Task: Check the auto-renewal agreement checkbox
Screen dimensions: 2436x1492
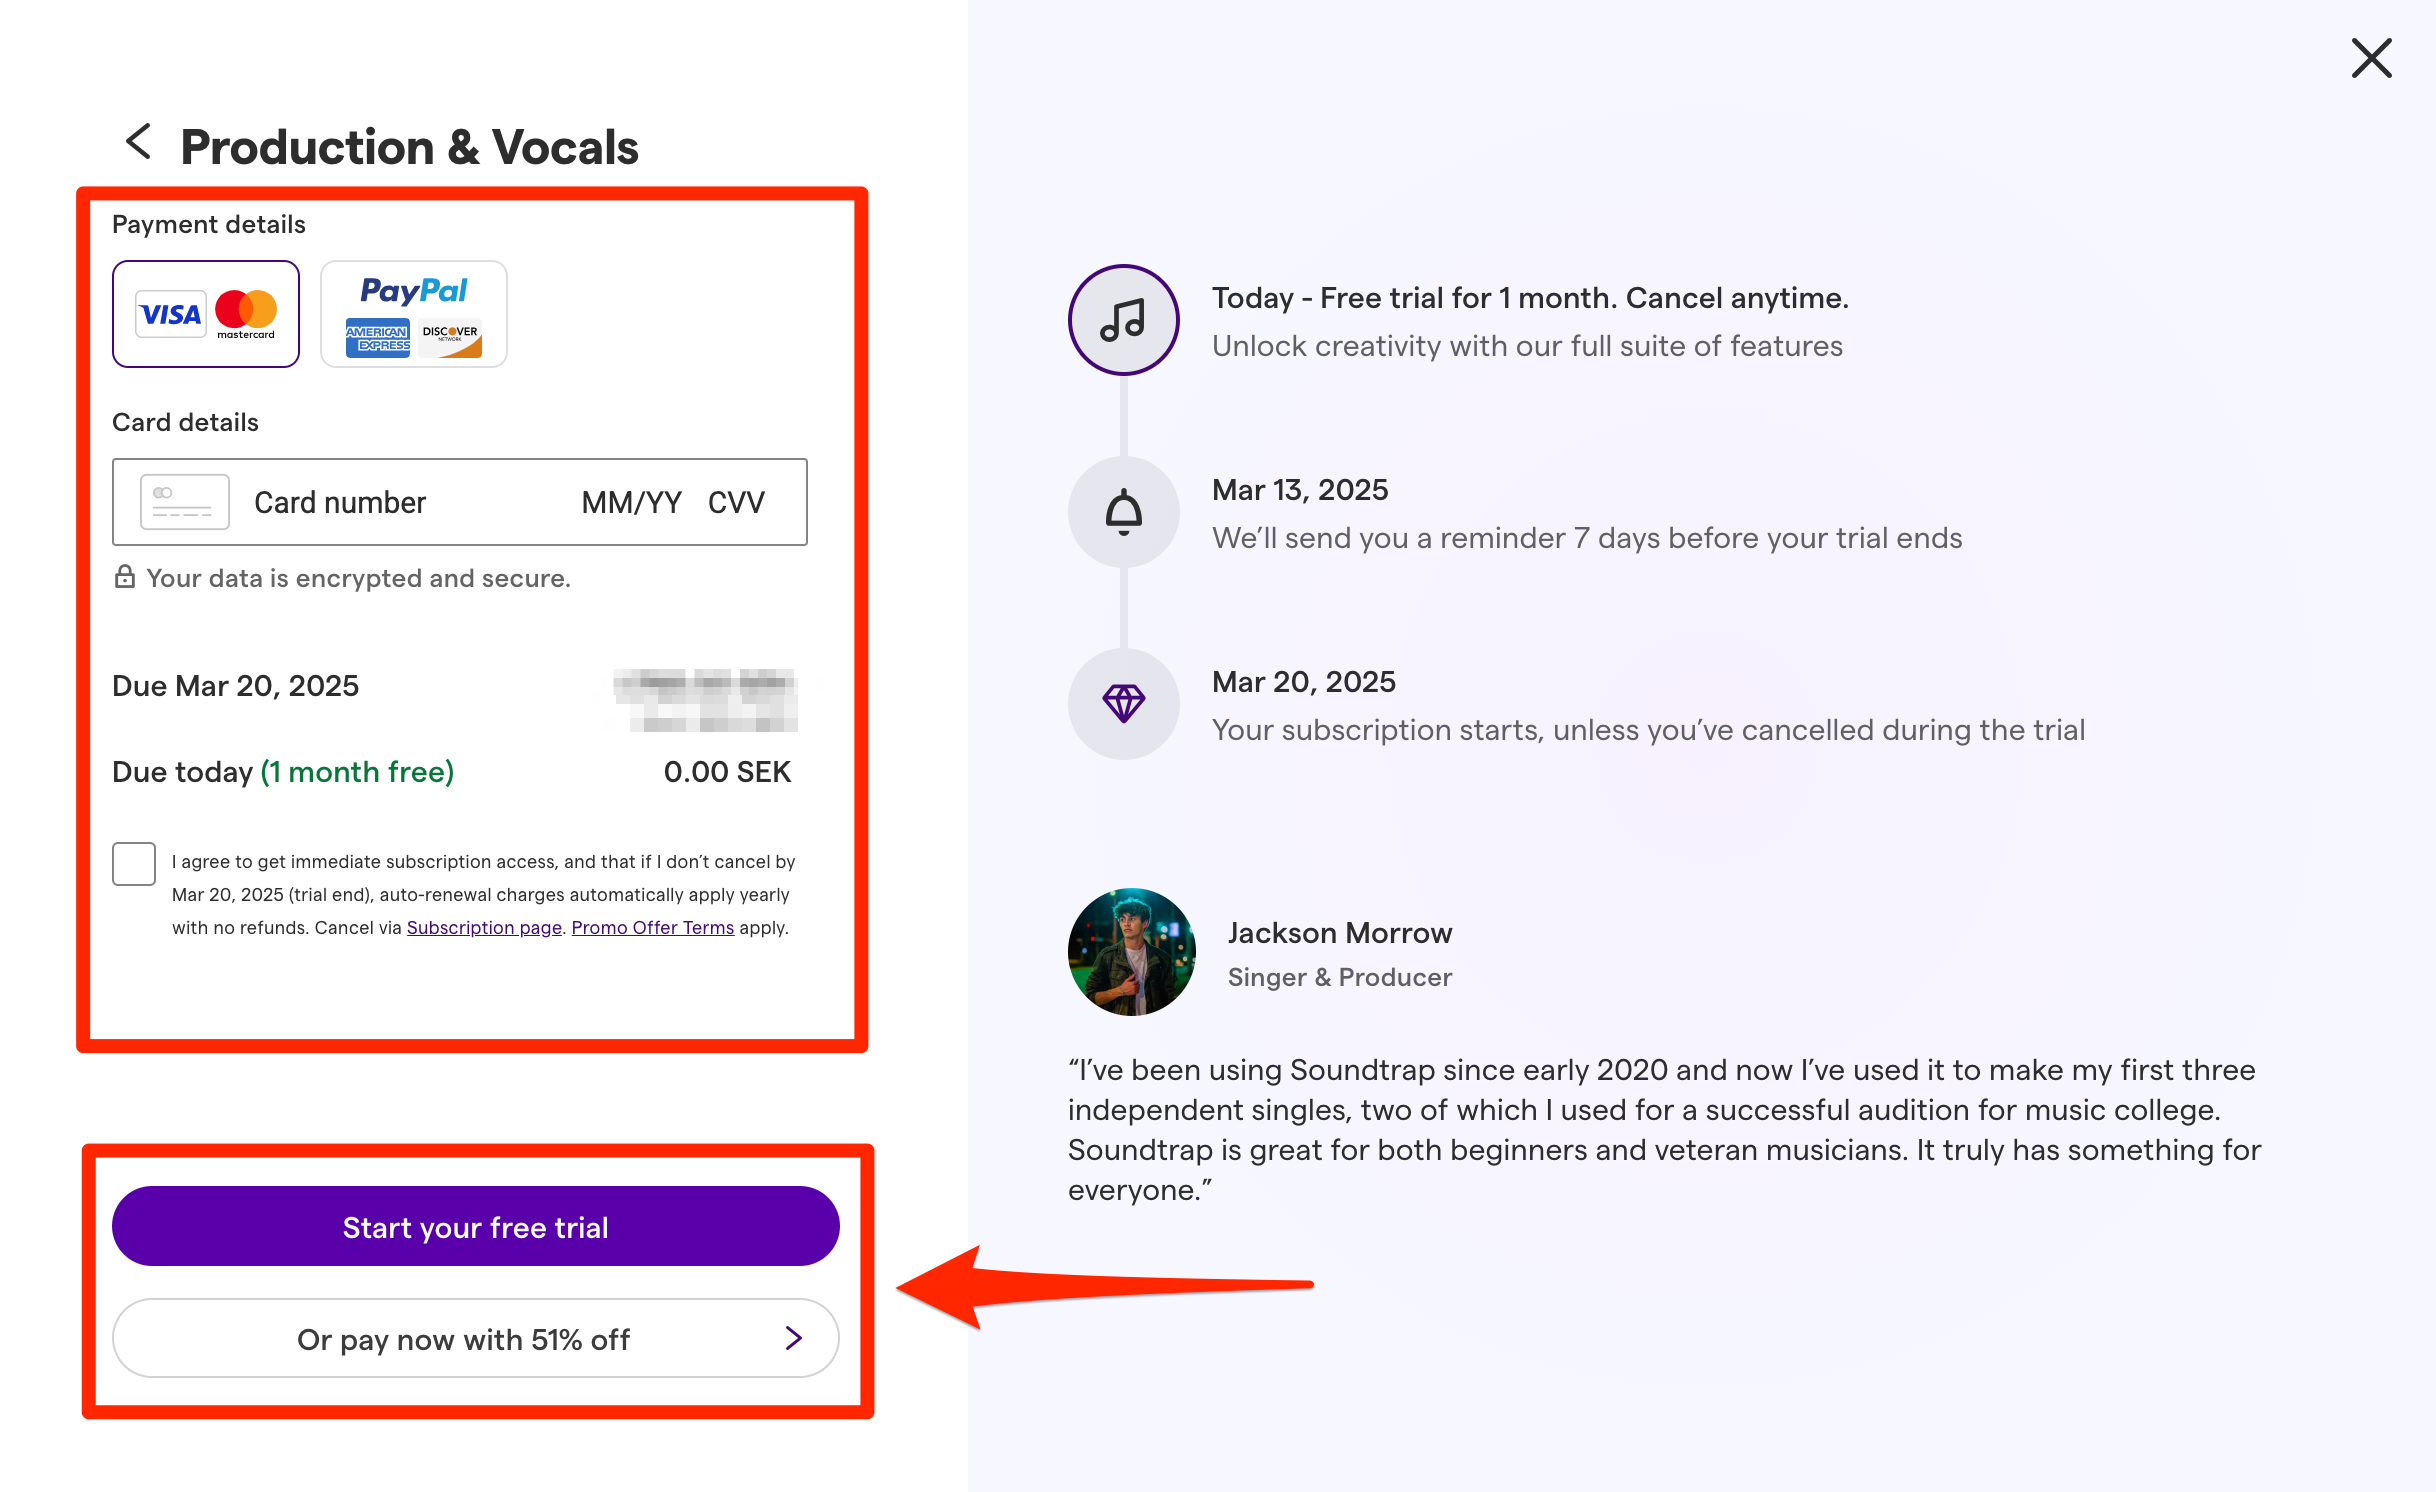Action: pos(133,864)
